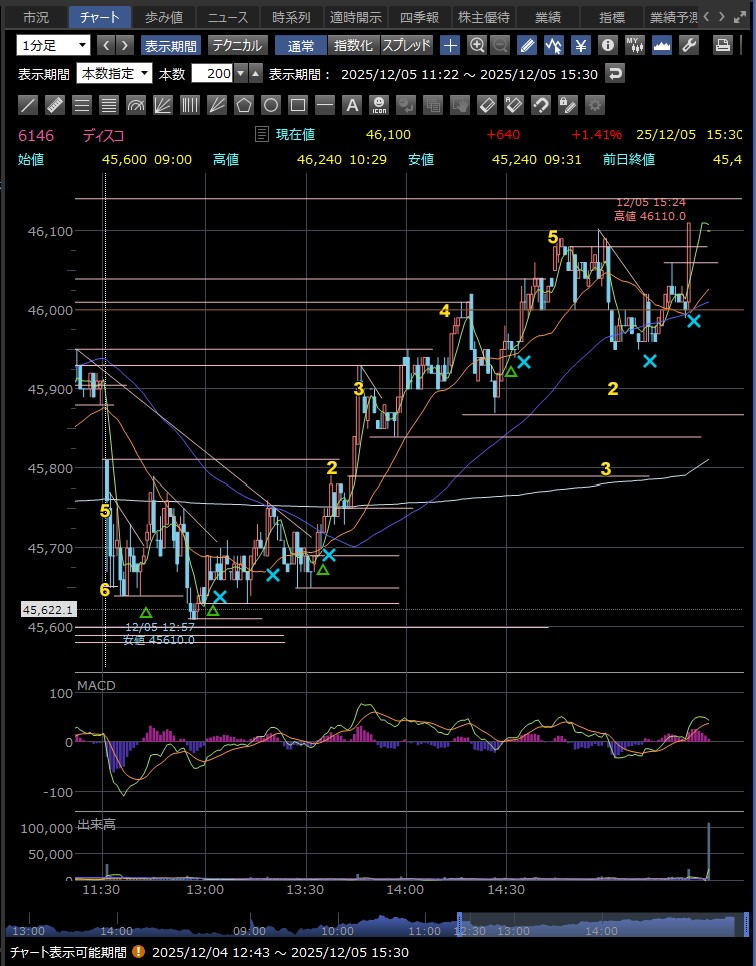Click the テクニカル button

237,45
